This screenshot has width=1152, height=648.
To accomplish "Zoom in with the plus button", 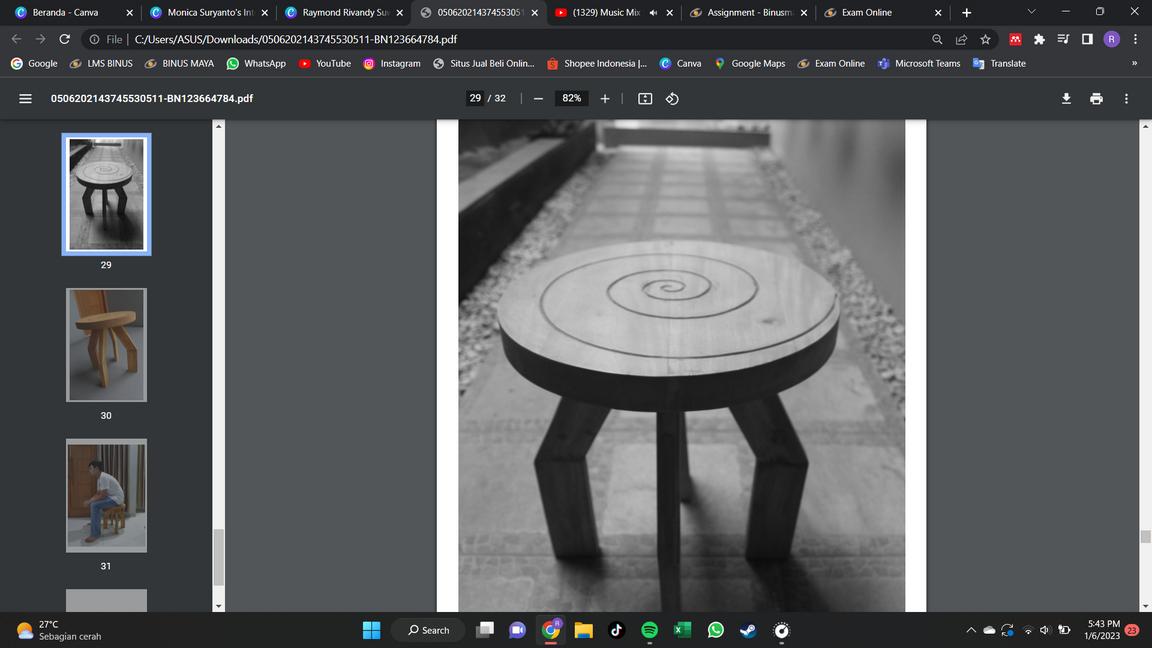I will click(x=605, y=98).
